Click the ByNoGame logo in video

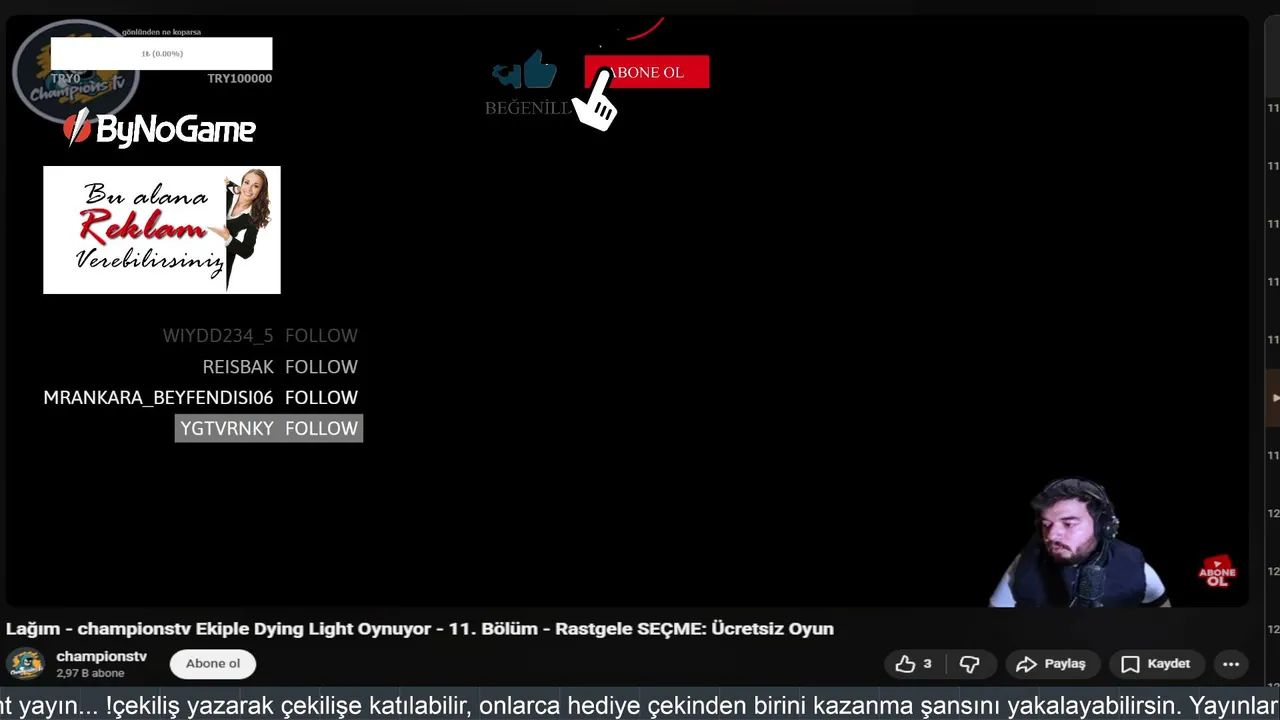click(x=160, y=129)
